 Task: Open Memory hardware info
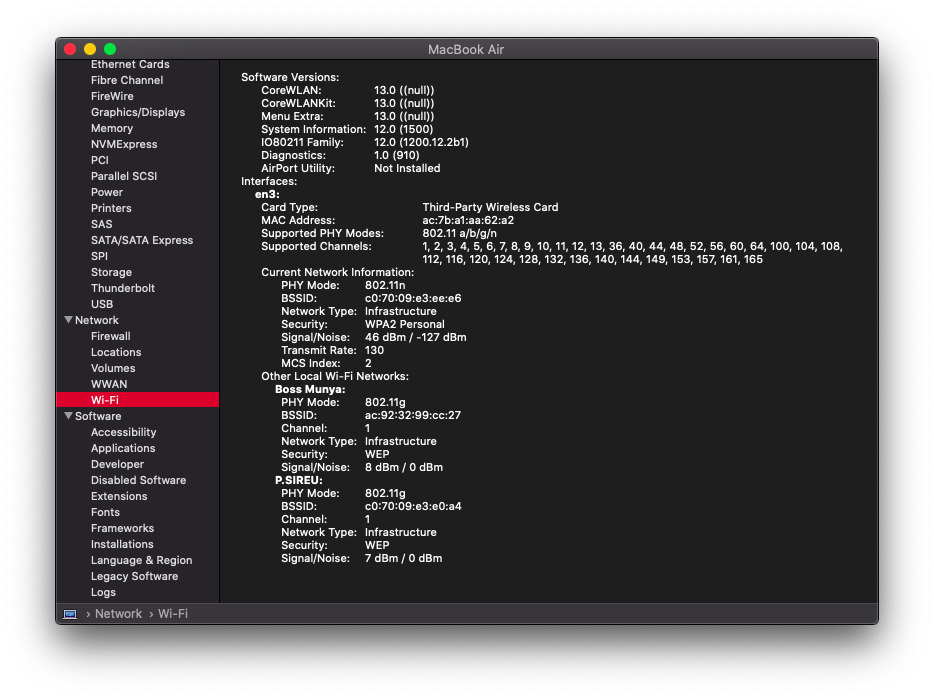[111, 129]
